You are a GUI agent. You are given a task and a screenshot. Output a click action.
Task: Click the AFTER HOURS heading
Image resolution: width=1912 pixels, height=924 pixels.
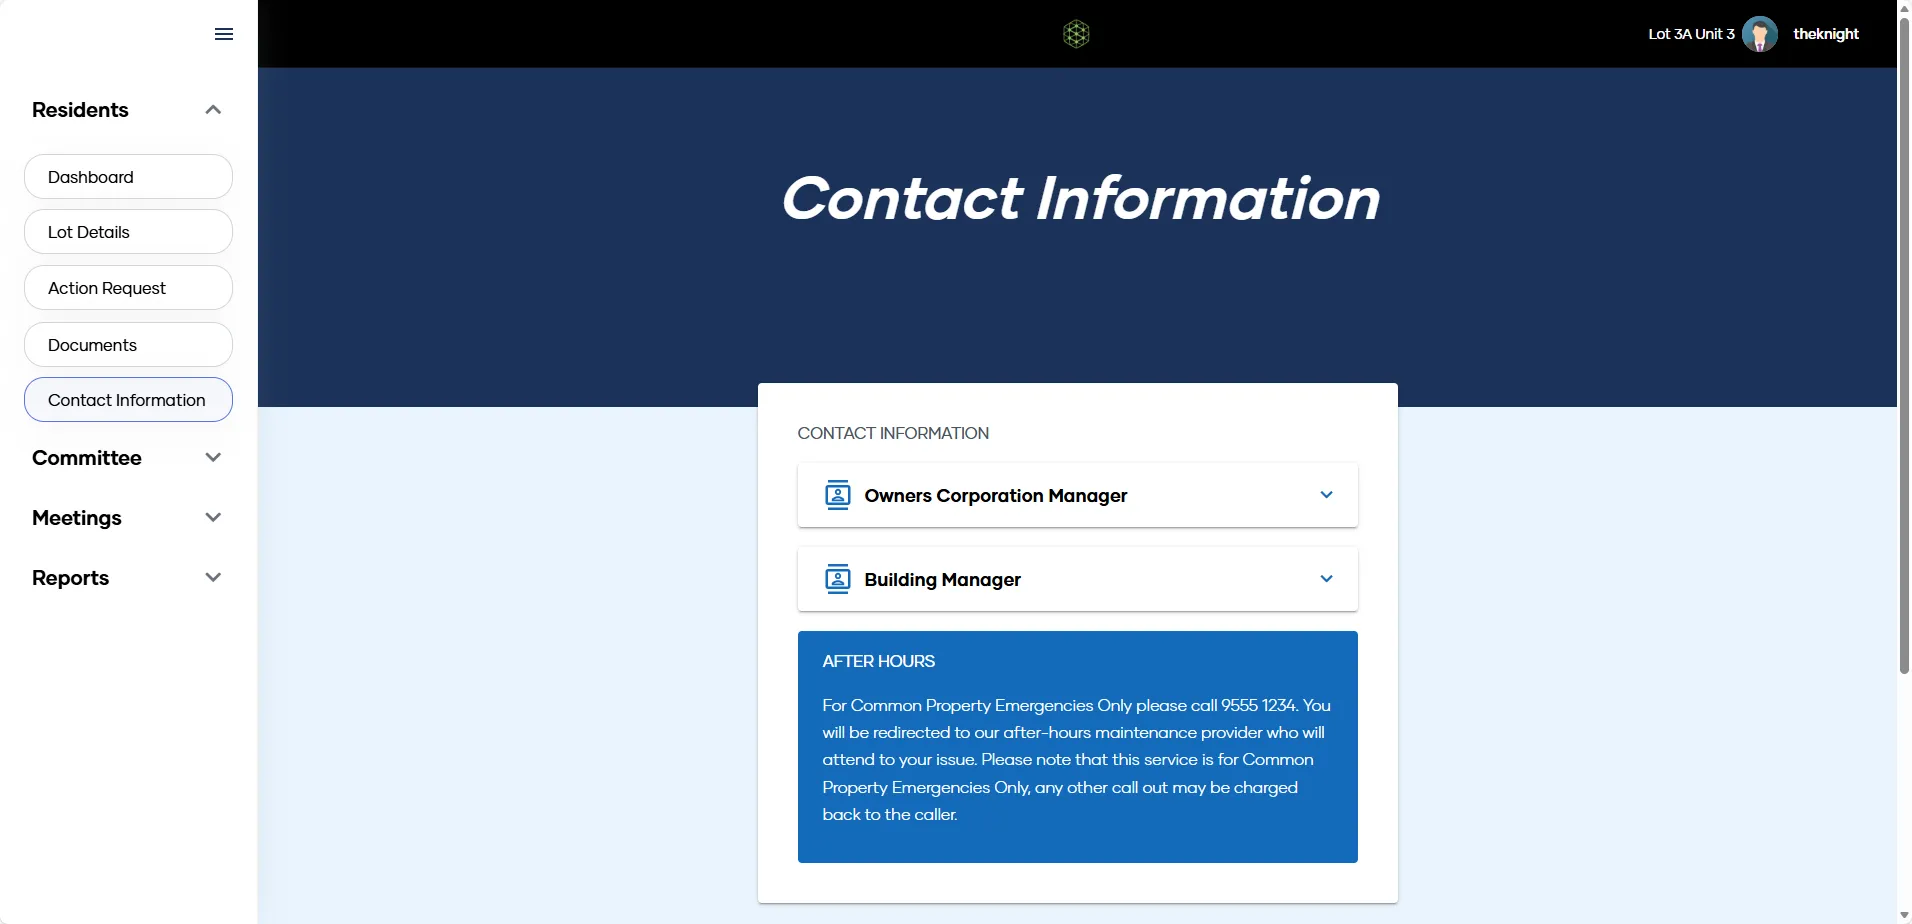[879, 661]
